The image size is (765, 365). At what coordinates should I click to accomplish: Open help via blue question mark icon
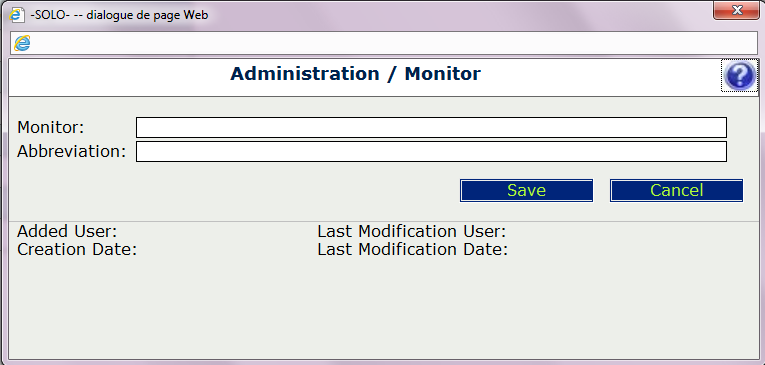point(740,76)
